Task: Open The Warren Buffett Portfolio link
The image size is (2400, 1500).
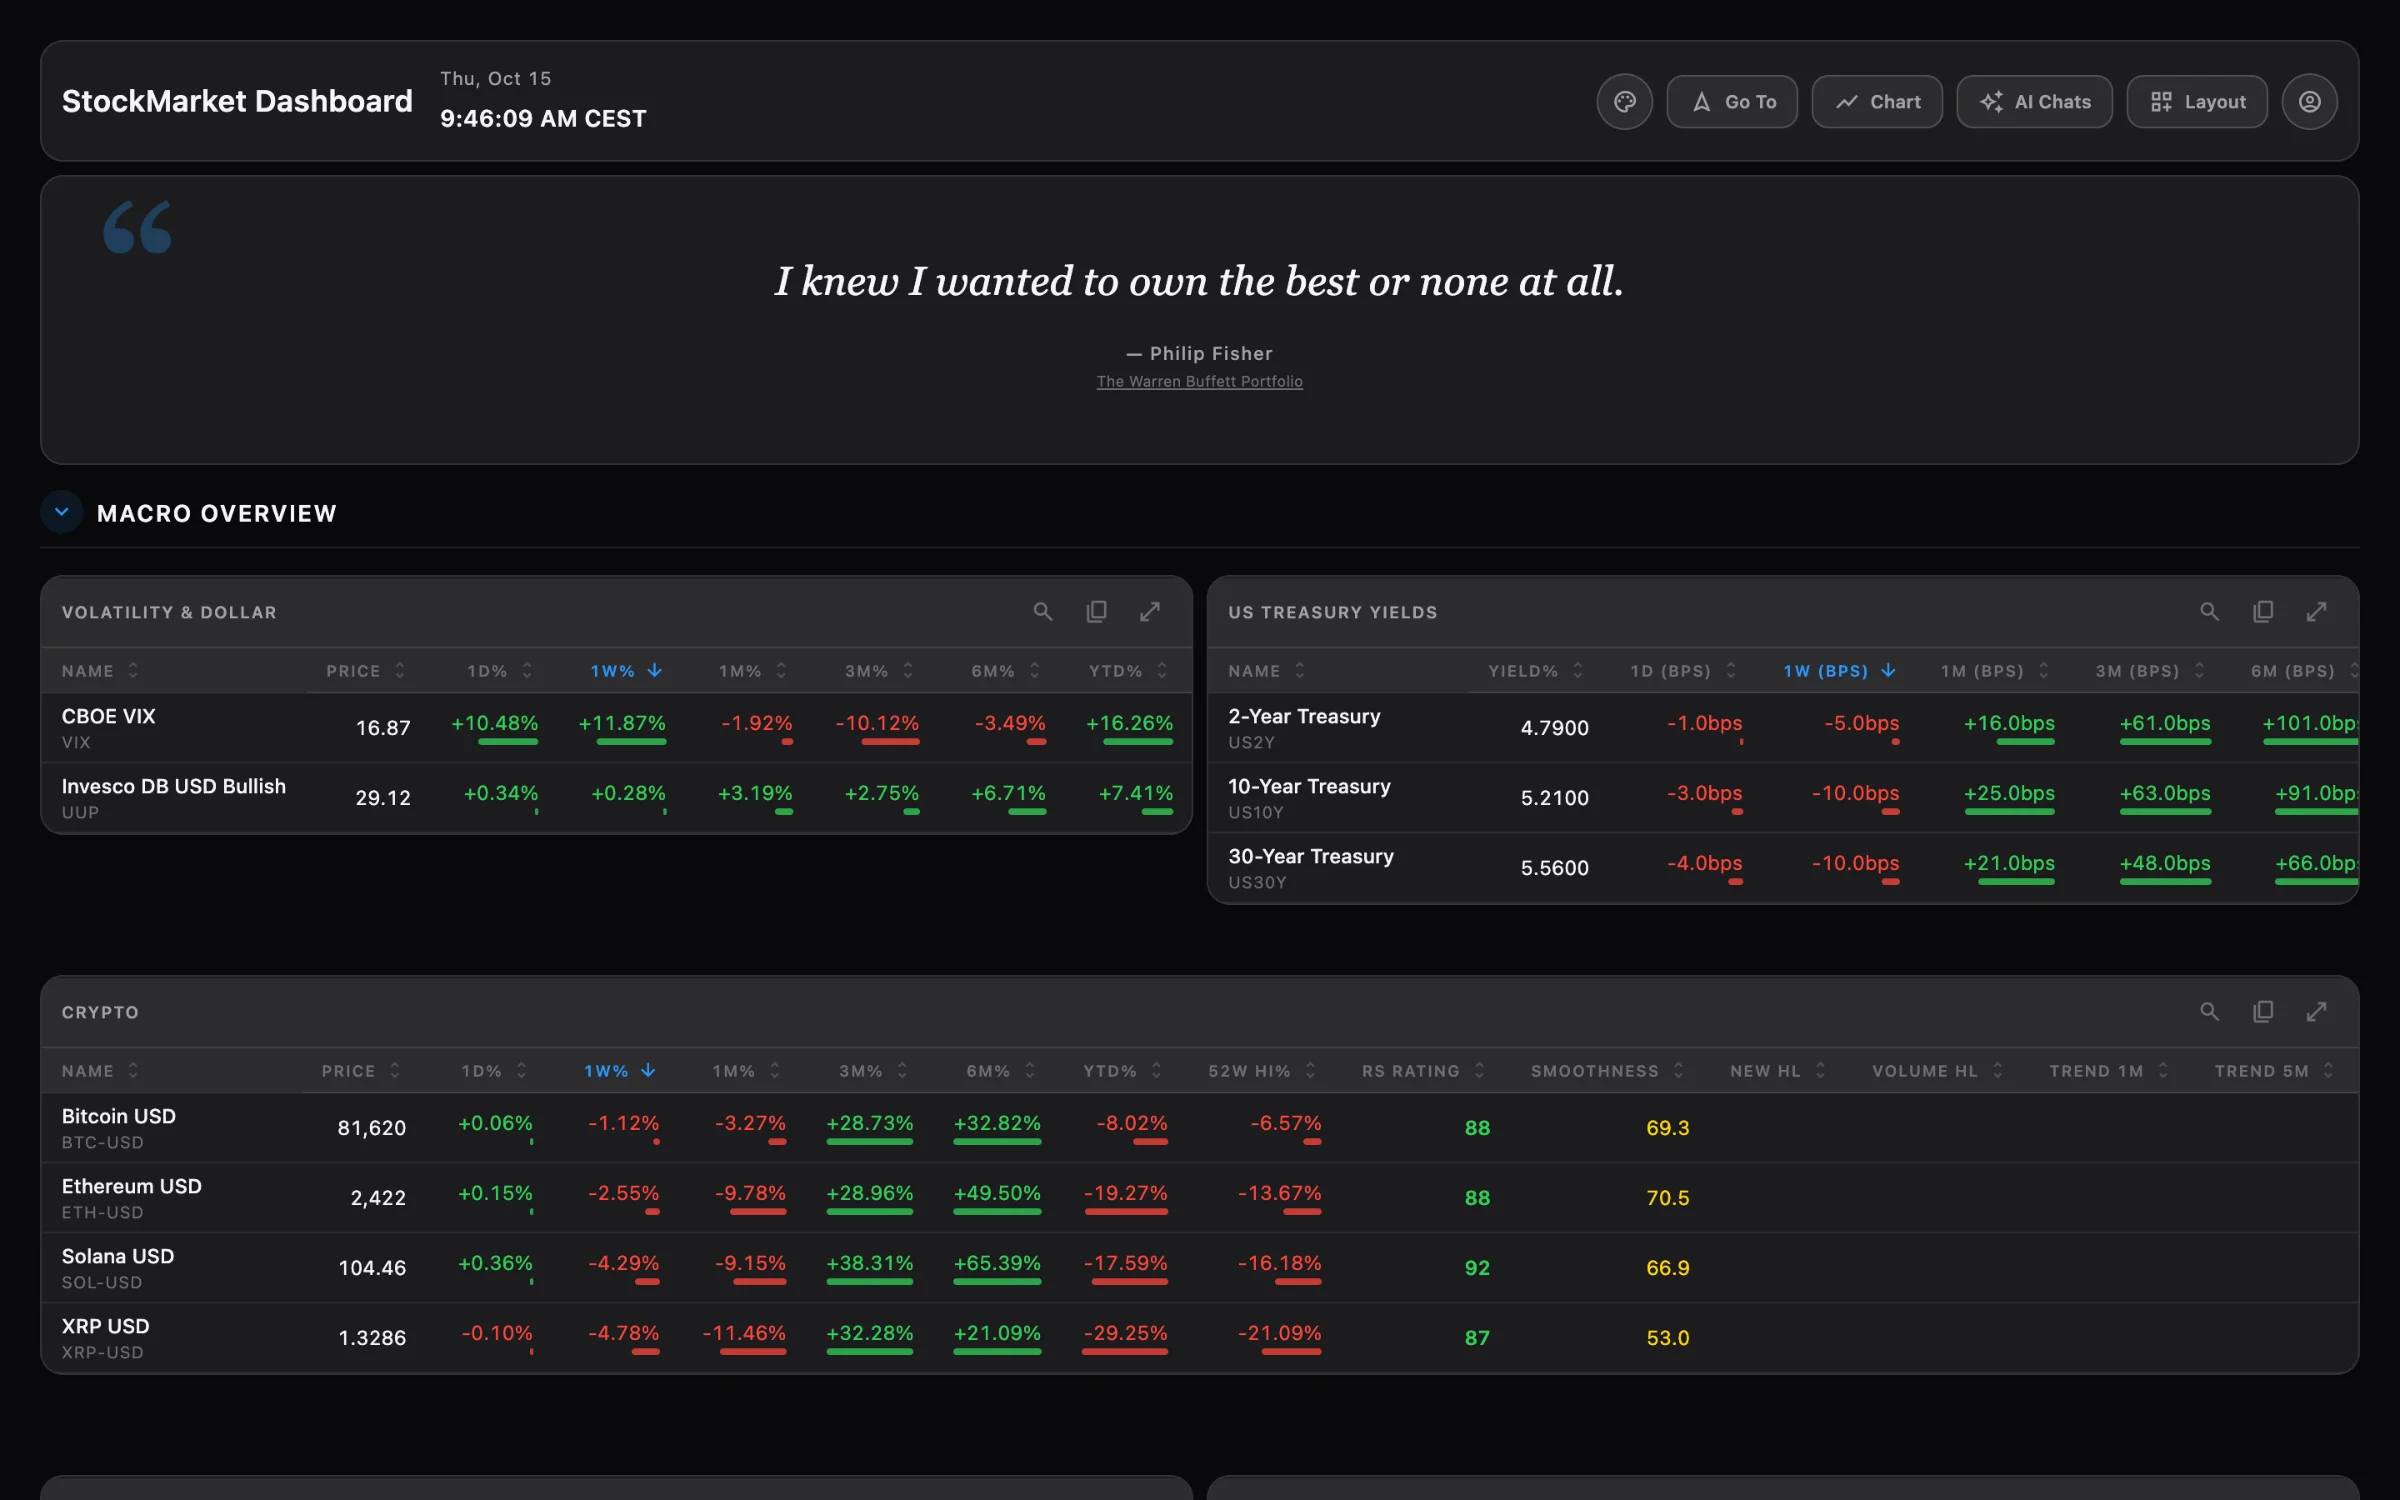Action: coord(1199,381)
